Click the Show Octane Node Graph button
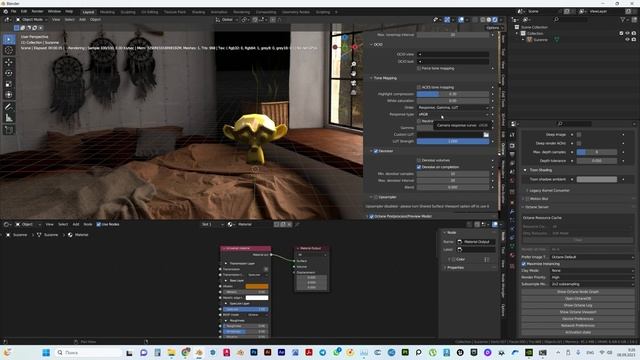 point(578,292)
